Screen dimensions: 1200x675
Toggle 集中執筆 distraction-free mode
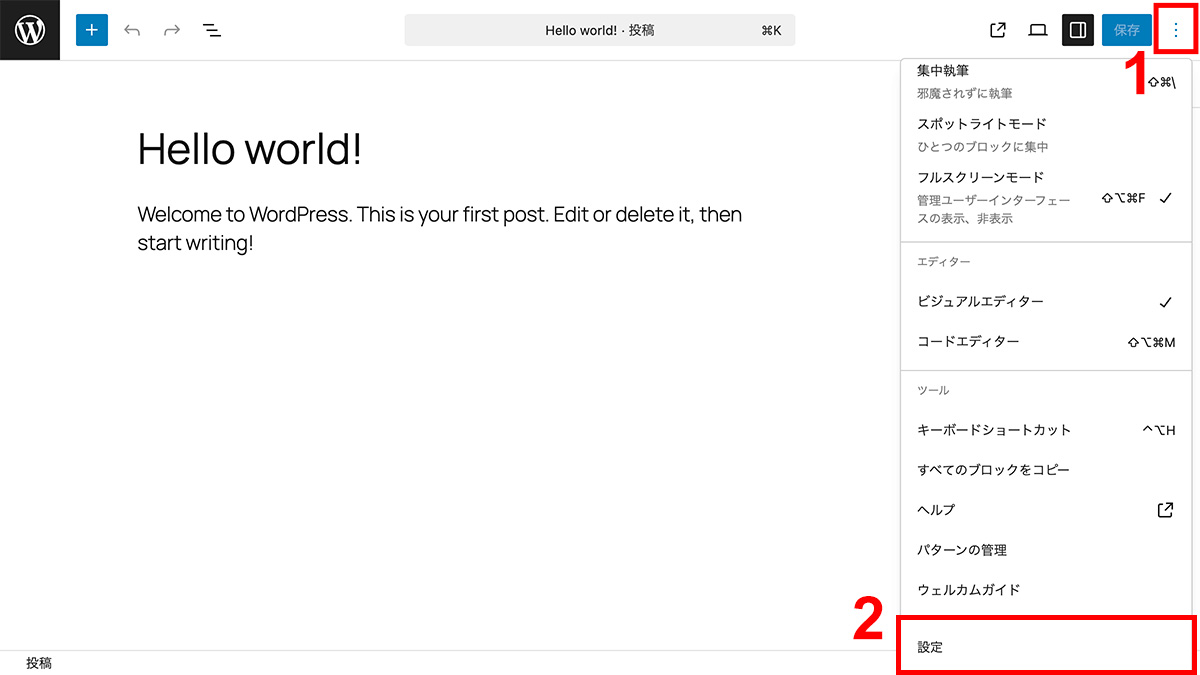click(x=1046, y=82)
